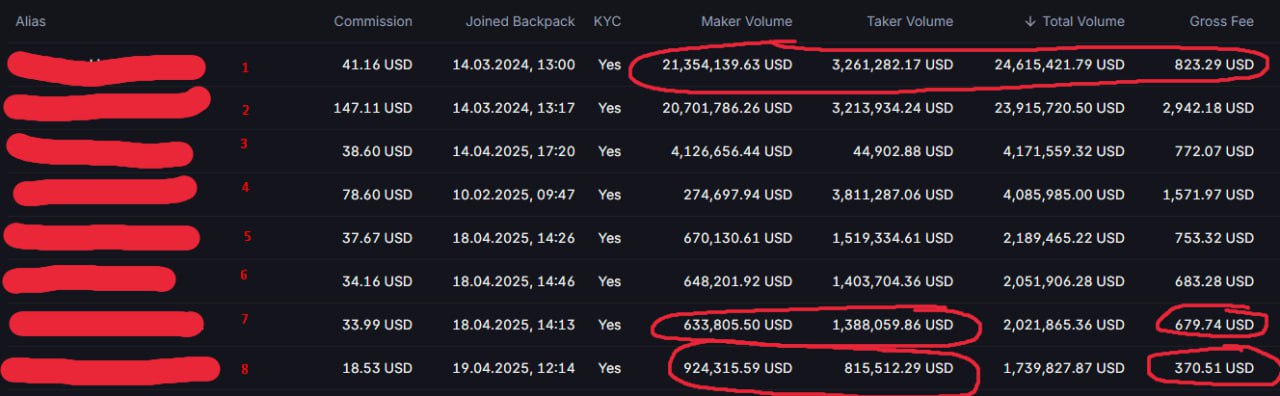Click gross fee 1,571.97 USD
Screen dimensions: 1280x396
pos(1209,195)
